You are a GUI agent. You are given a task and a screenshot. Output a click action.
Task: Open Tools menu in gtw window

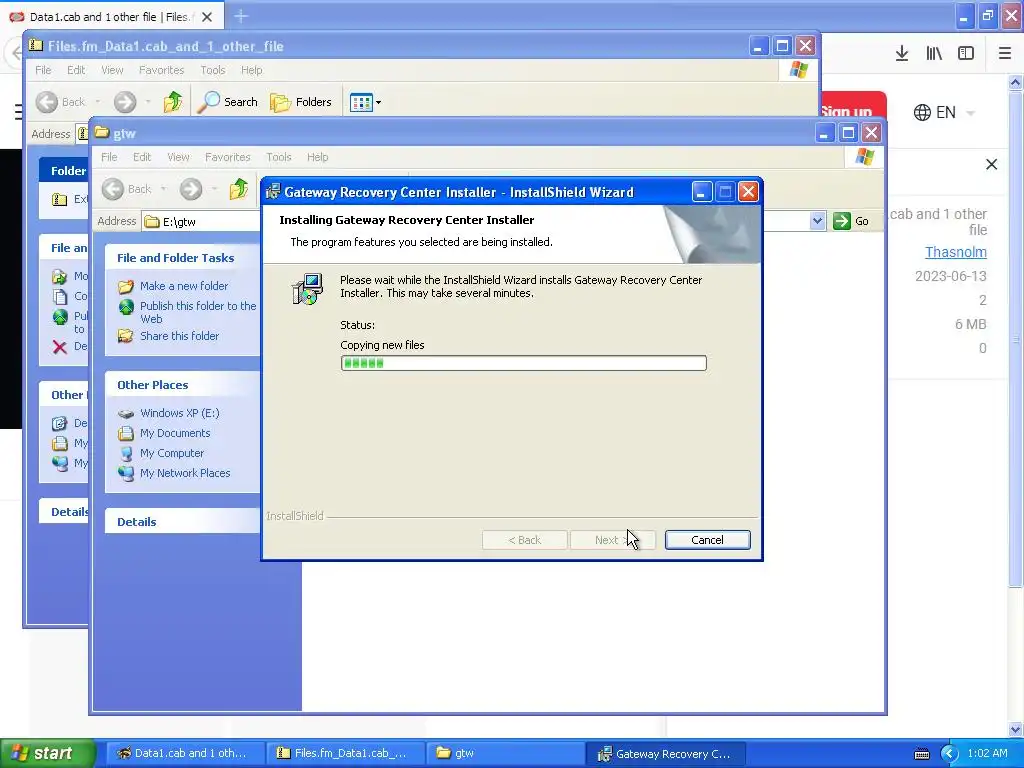278,157
